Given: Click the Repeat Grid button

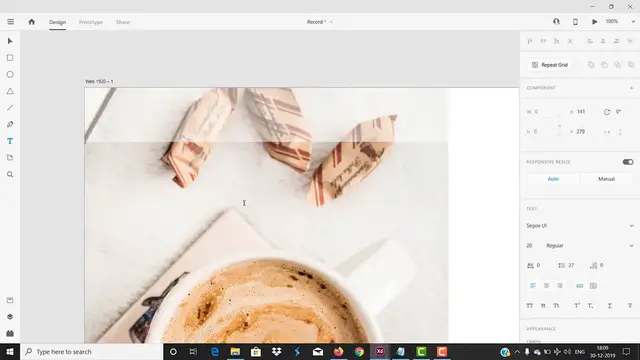Looking at the screenshot, I should click(x=550, y=65).
